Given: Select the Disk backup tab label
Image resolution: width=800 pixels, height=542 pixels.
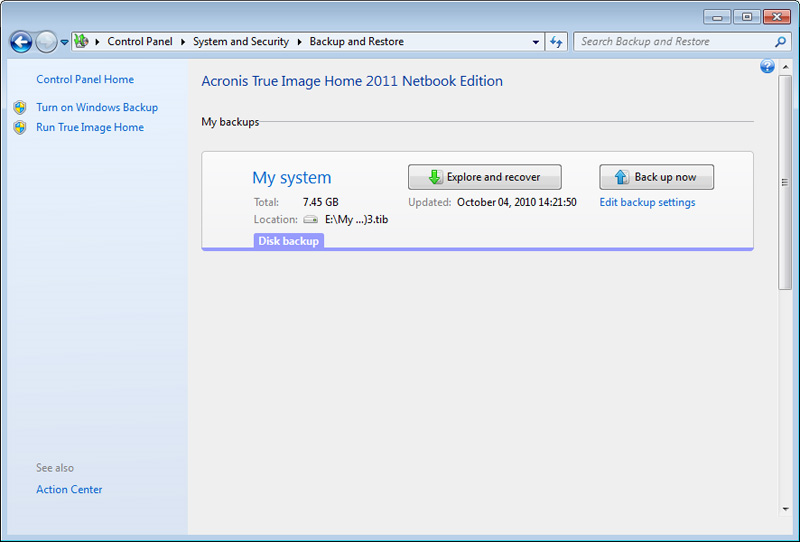Looking at the screenshot, I should (x=289, y=241).
